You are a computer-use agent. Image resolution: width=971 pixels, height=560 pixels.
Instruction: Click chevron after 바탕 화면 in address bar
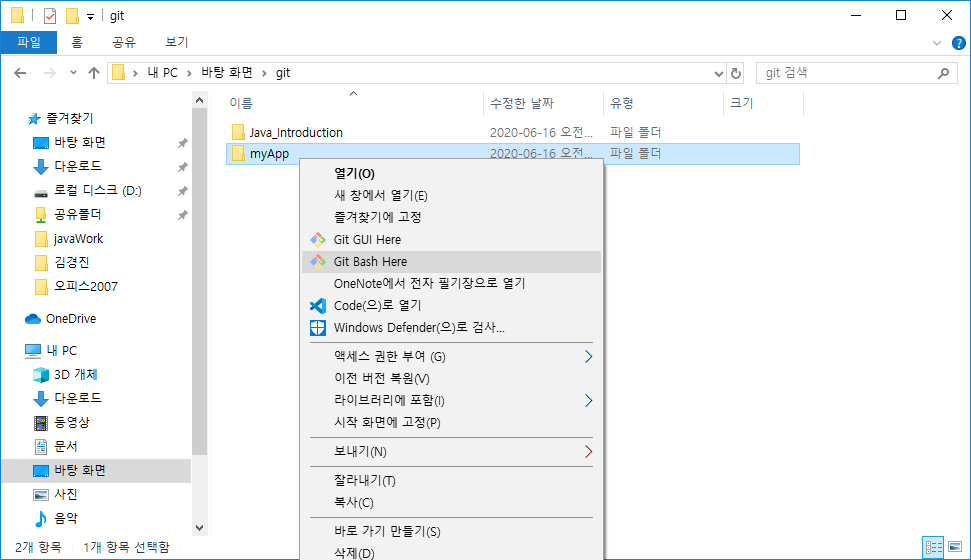coord(264,74)
